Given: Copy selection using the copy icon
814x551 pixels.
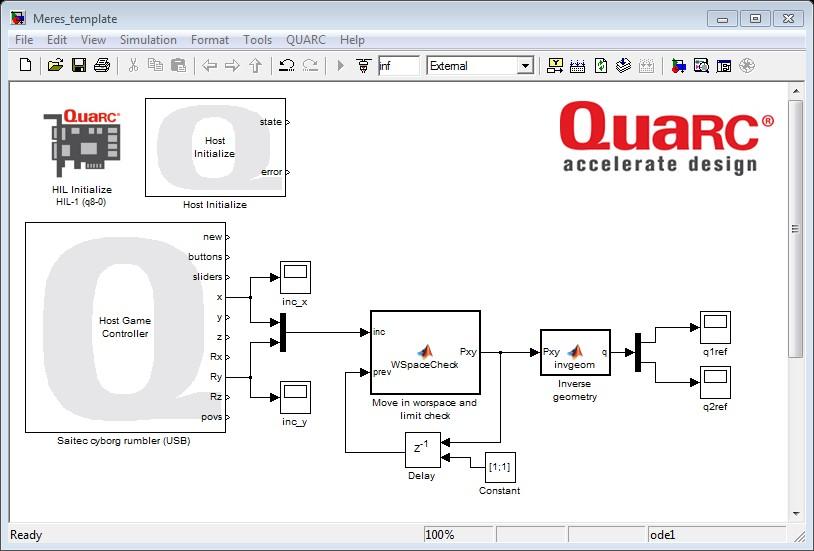Looking at the screenshot, I should point(155,65).
